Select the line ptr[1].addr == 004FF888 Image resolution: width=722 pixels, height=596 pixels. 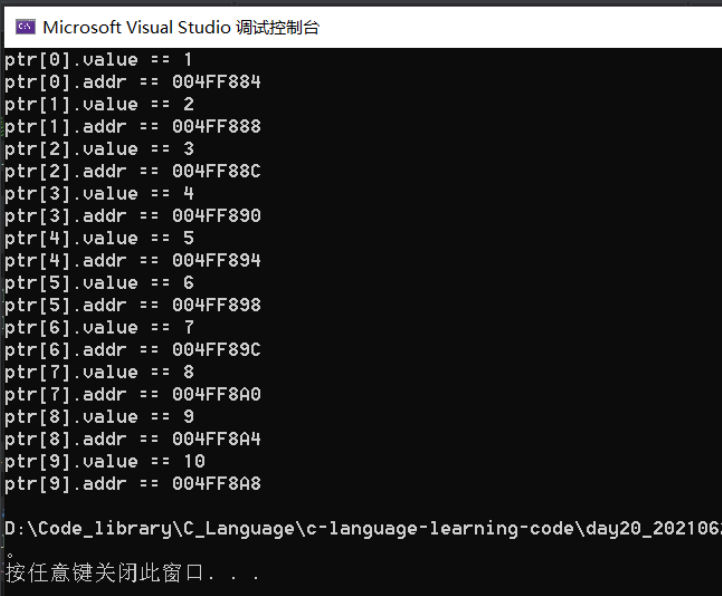(x=133, y=127)
